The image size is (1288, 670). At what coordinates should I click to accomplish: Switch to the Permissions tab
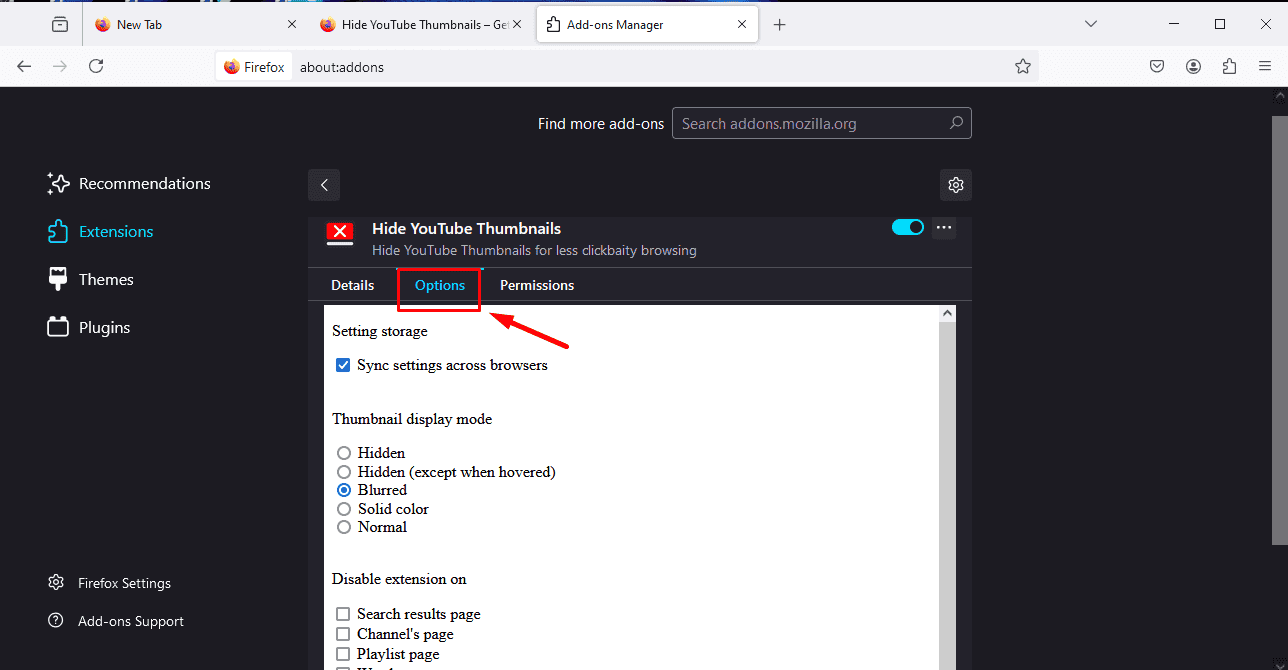pyautogui.click(x=537, y=285)
